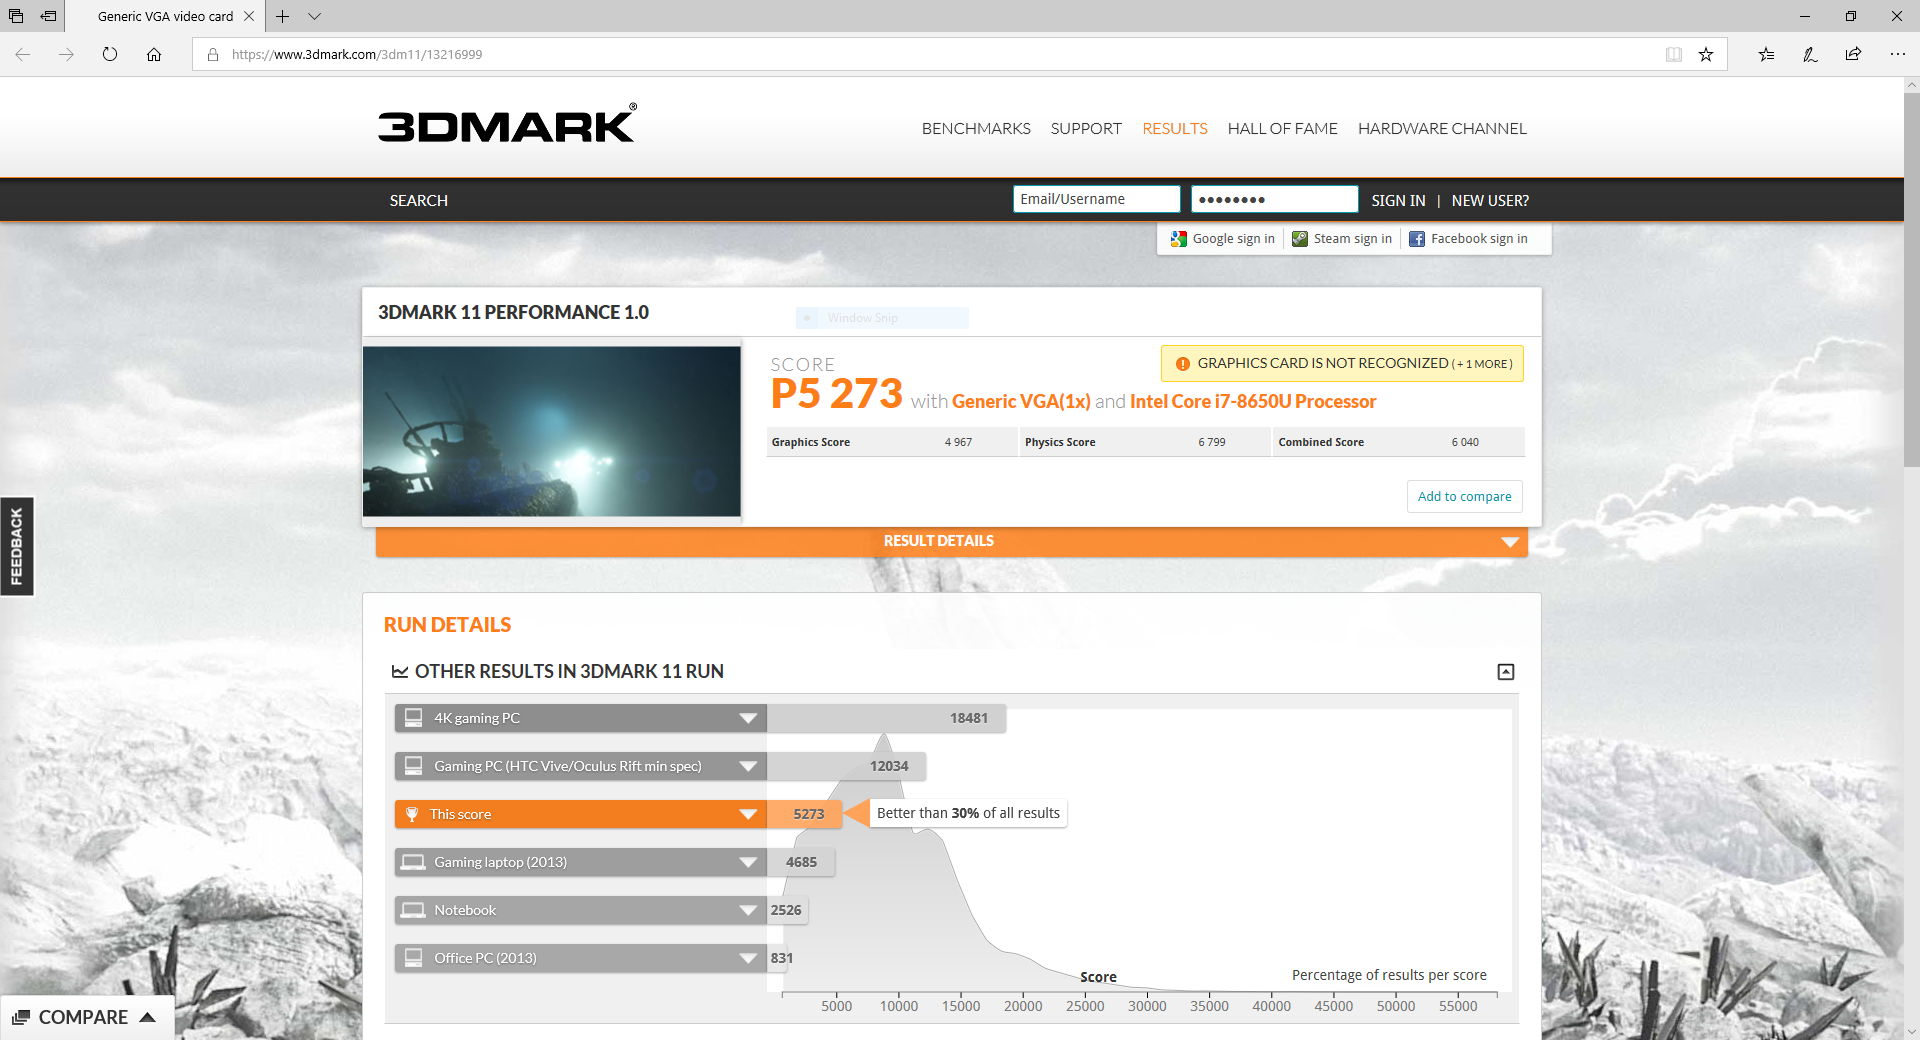The image size is (1920, 1040).
Task: Click the 4K gaming PC monitor icon
Action: [x=413, y=717]
